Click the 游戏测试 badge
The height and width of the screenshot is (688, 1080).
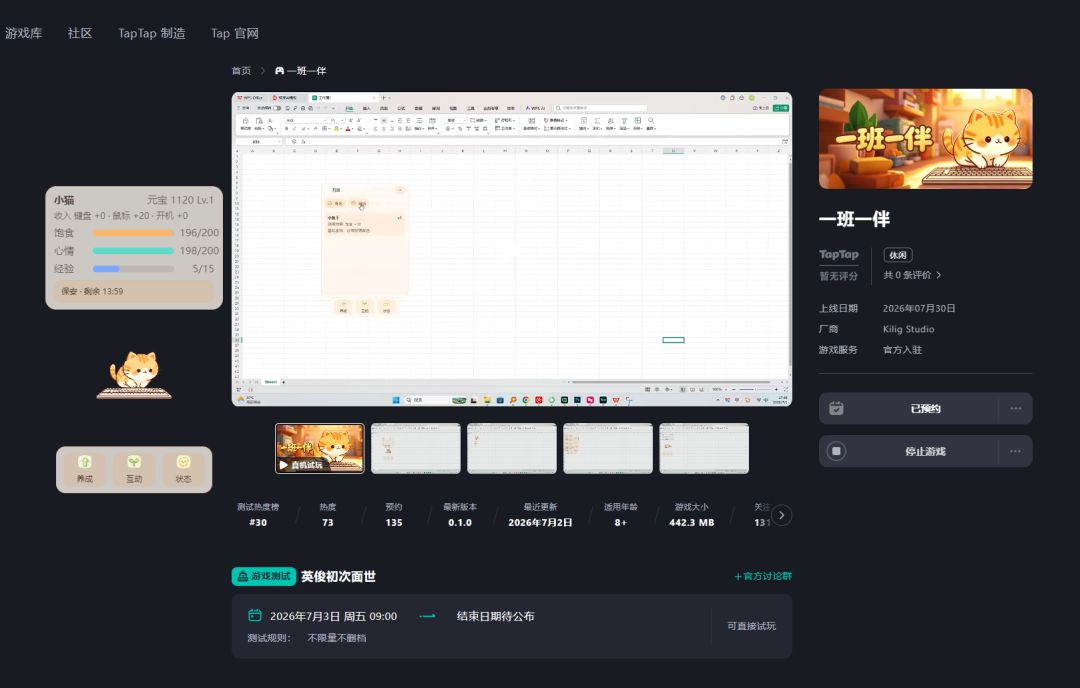click(264, 576)
